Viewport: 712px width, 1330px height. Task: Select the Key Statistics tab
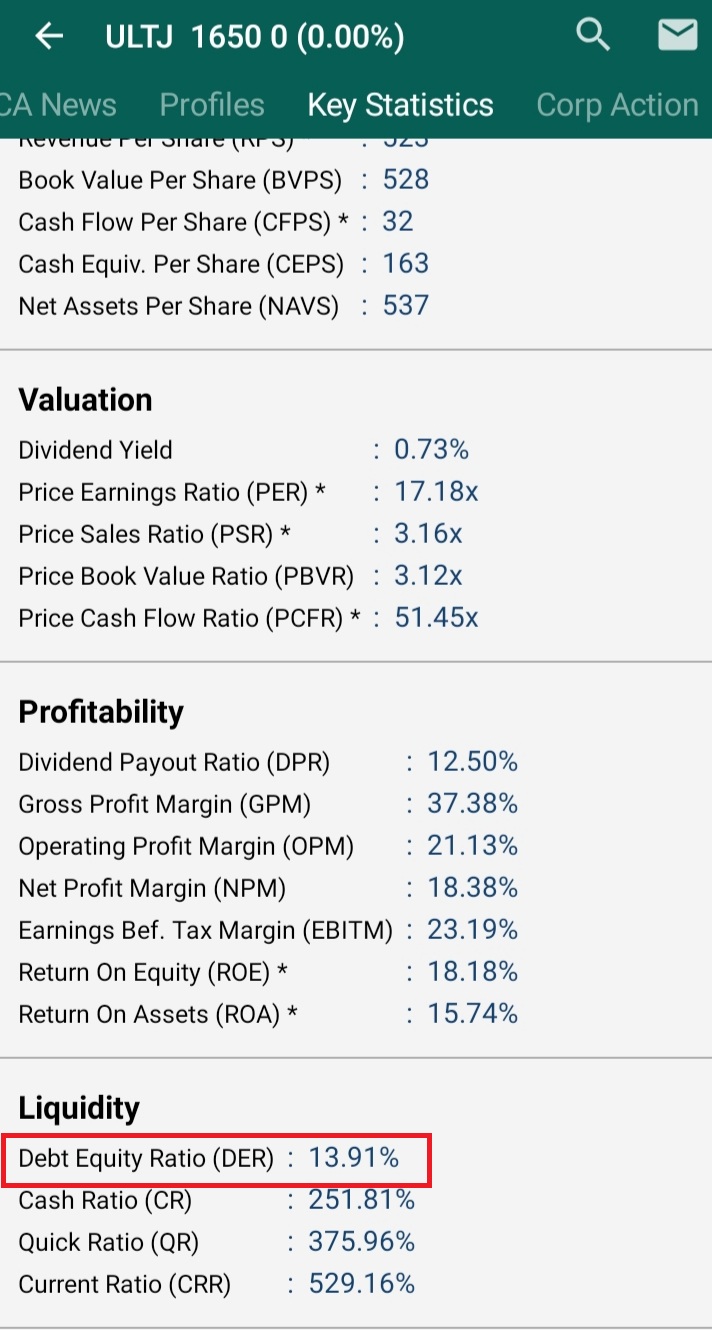coord(400,104)
